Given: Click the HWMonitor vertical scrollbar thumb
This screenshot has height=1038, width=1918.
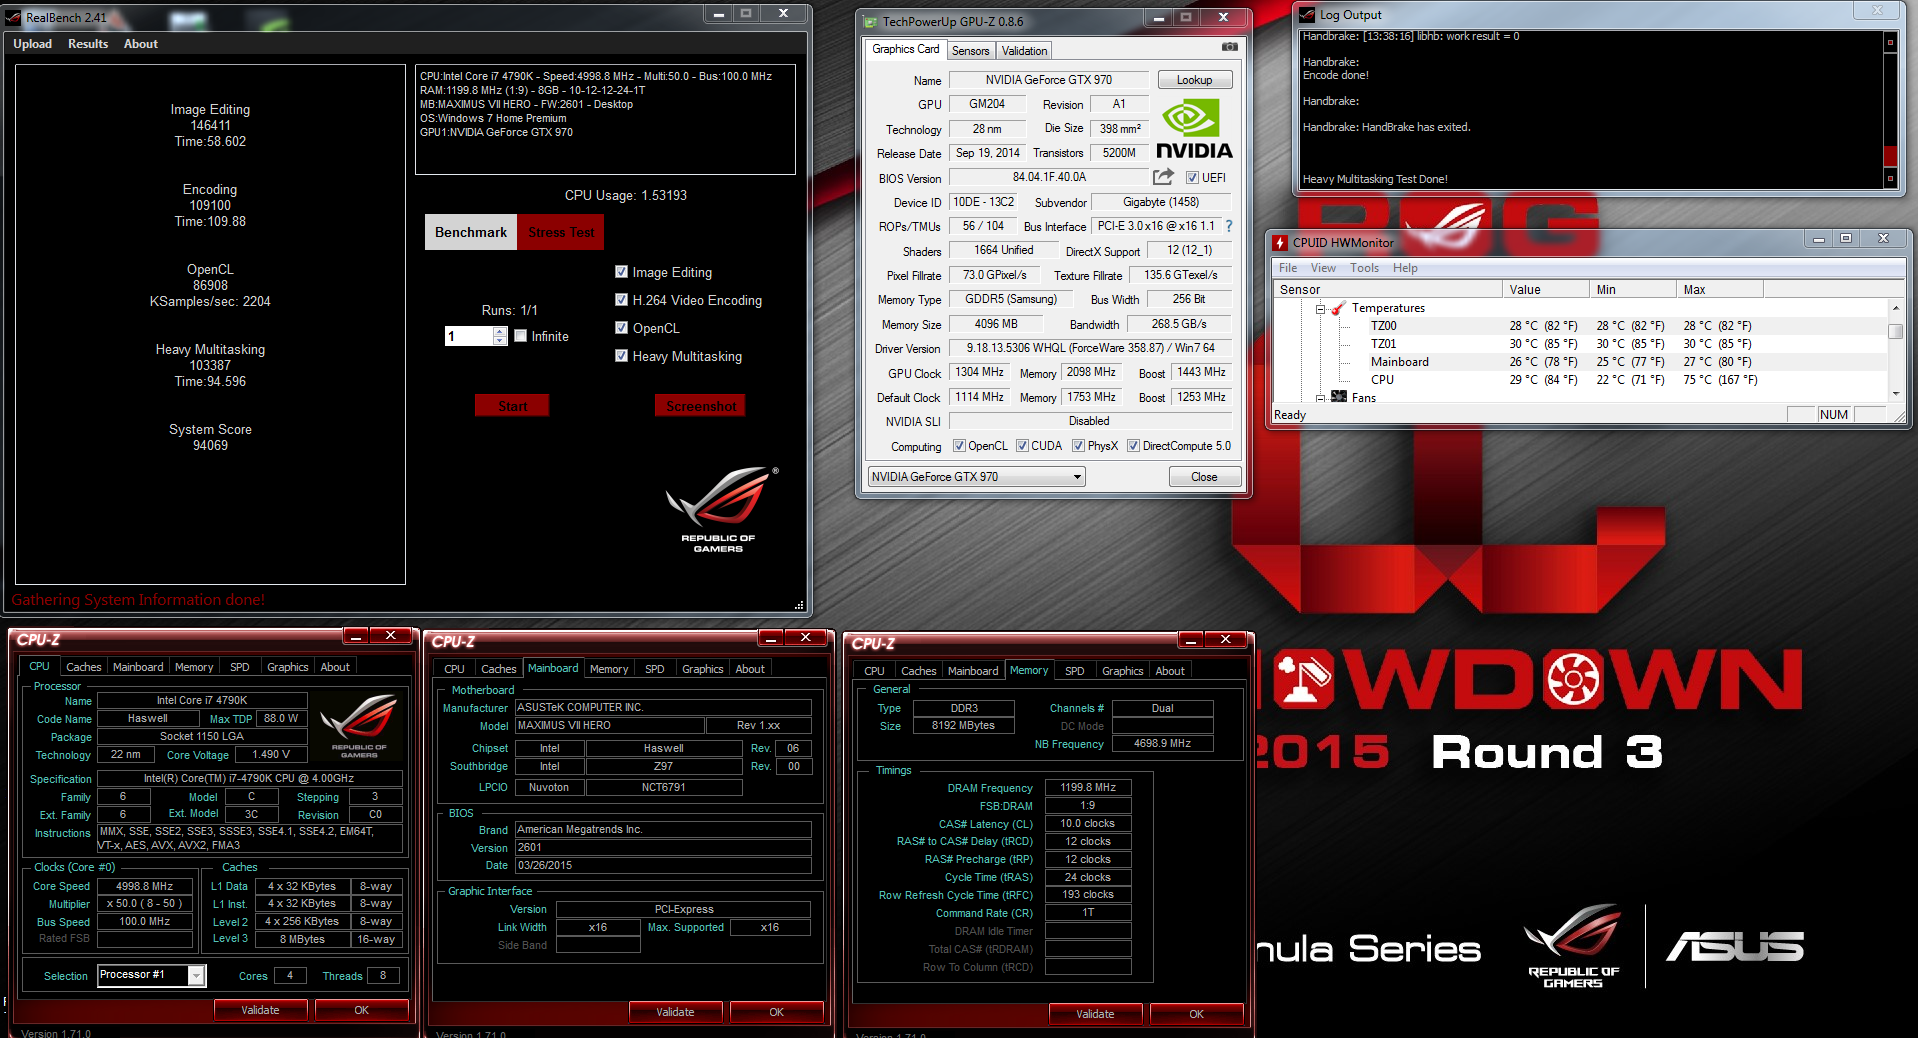Looking at the screenshot, I should (1895, 331).
